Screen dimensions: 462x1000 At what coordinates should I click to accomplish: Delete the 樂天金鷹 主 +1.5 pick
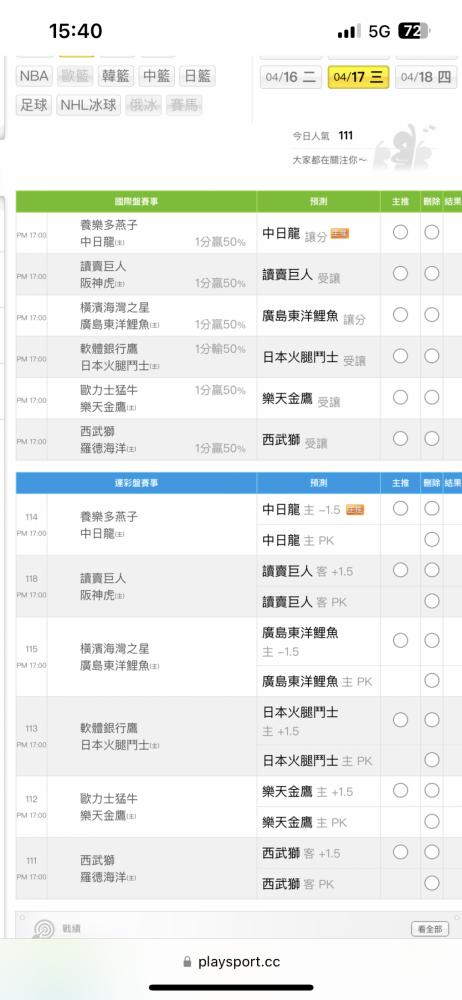432,791
